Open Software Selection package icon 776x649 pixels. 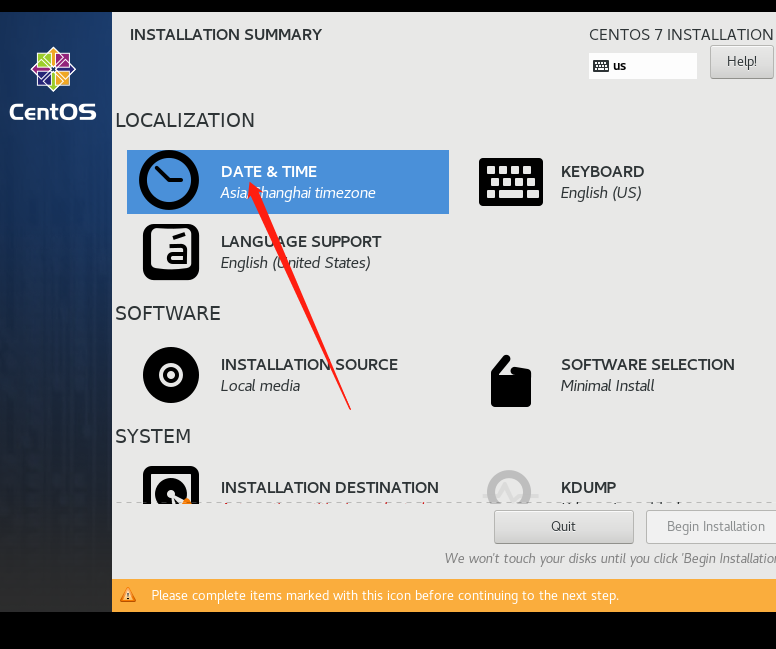[x=511, y=381]
